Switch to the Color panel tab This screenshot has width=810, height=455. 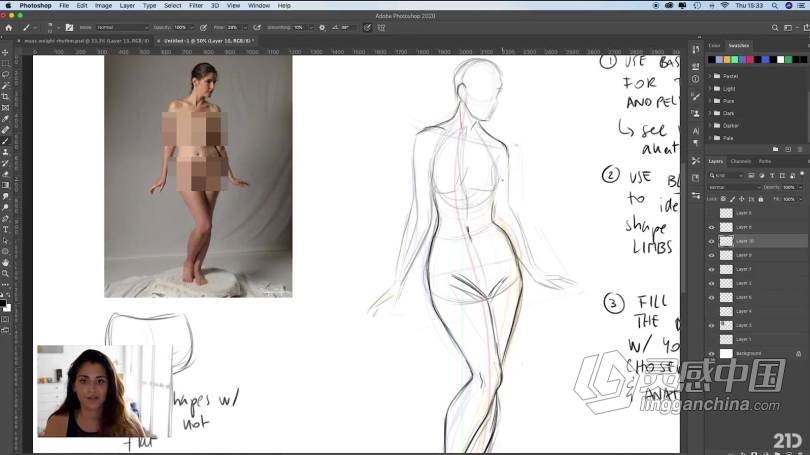pyautogui.click(x=714, y=45)
